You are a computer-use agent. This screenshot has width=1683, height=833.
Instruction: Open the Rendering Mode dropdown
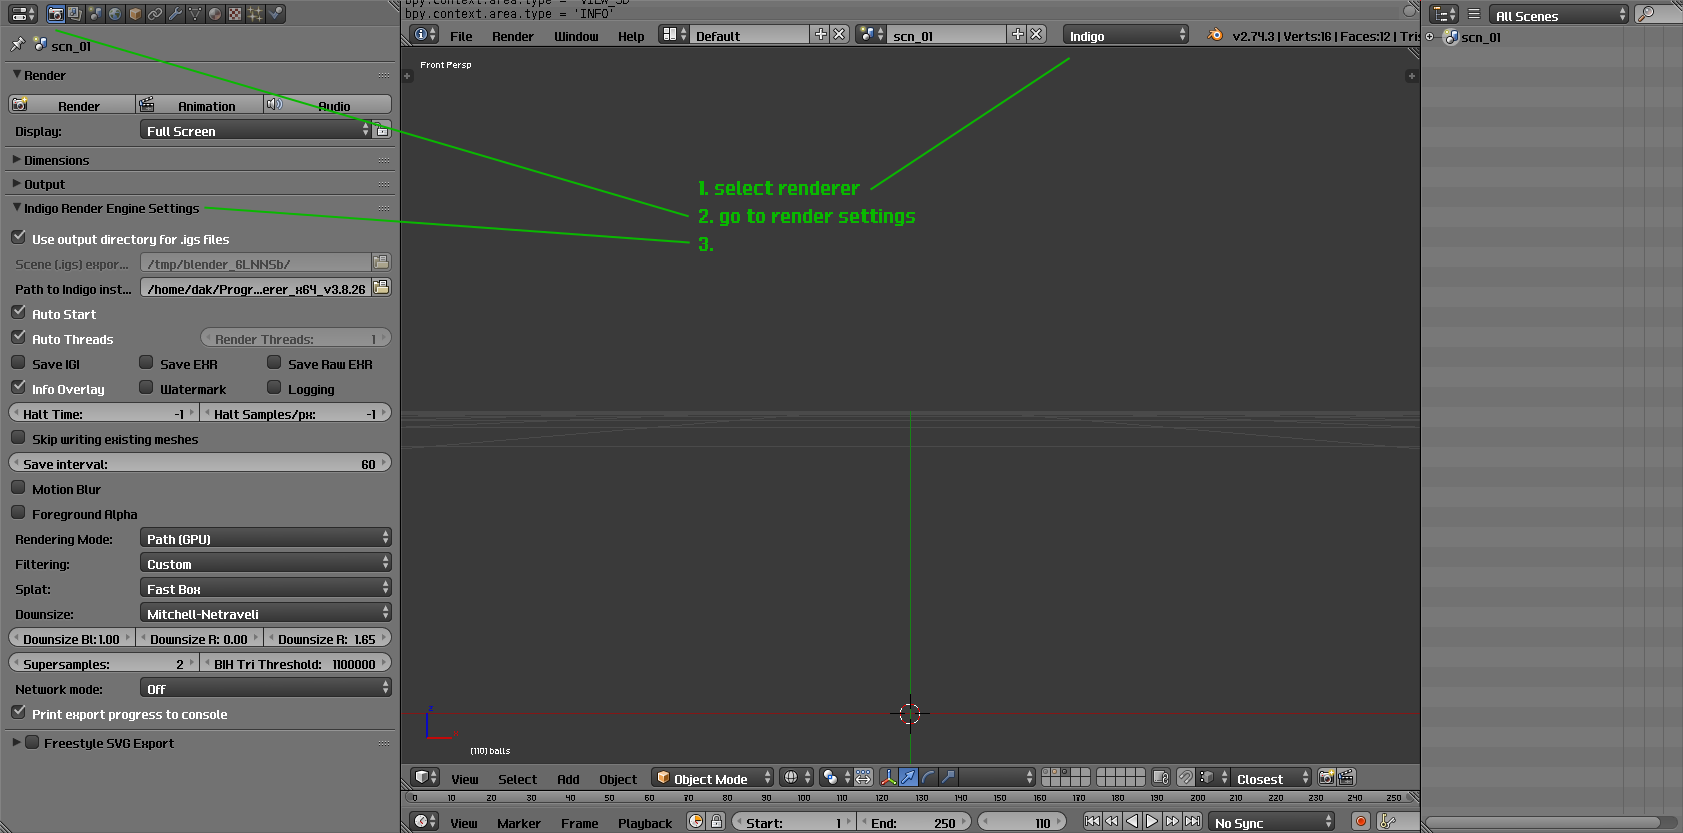click(x=265, y=539)
